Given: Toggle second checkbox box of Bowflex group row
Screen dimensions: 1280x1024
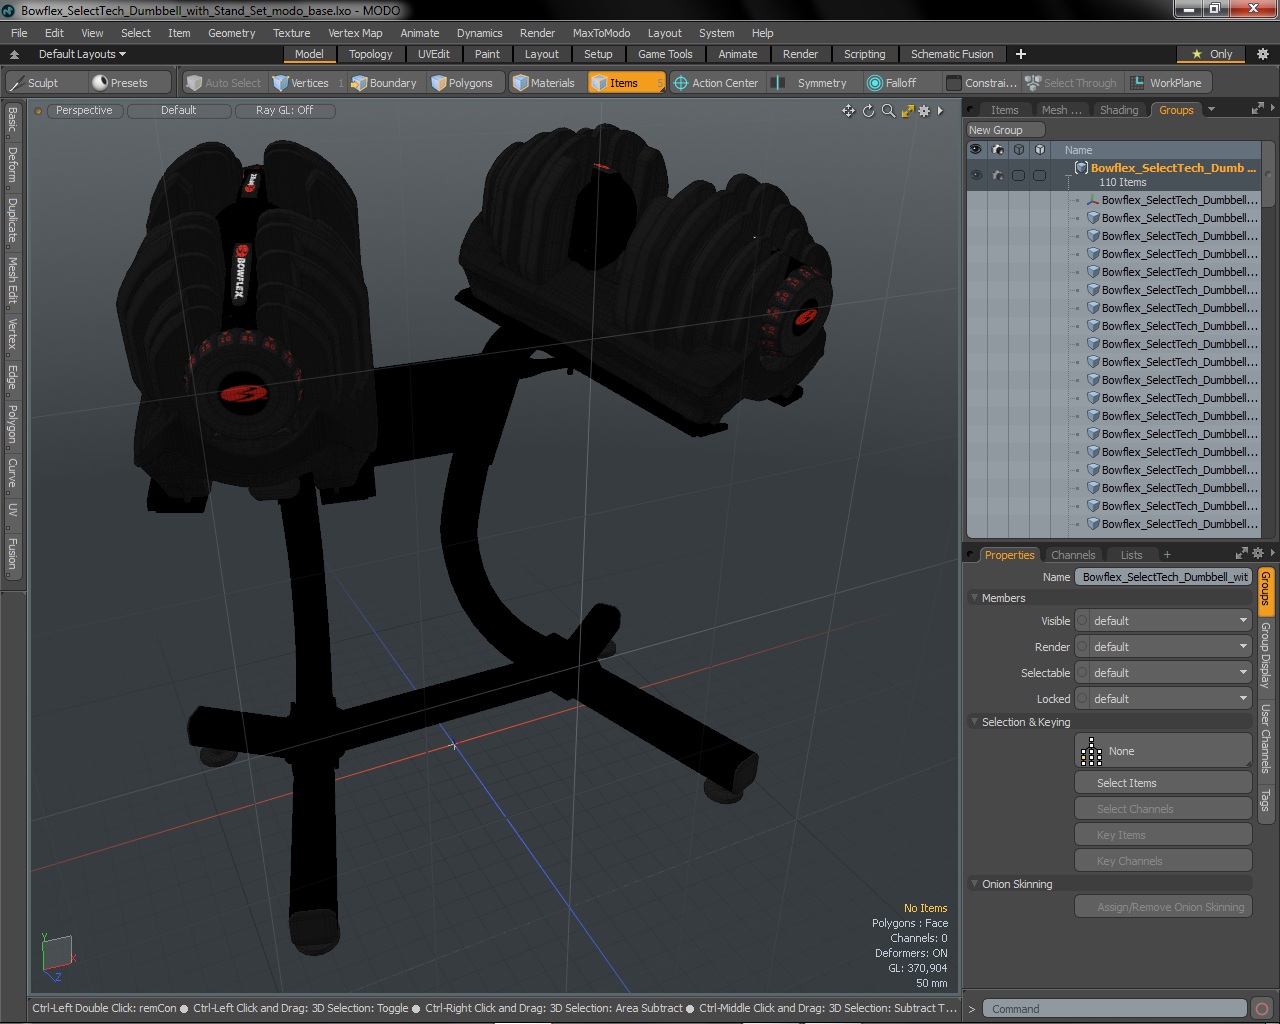Looking at the screenshot, I should (1039, 176).
